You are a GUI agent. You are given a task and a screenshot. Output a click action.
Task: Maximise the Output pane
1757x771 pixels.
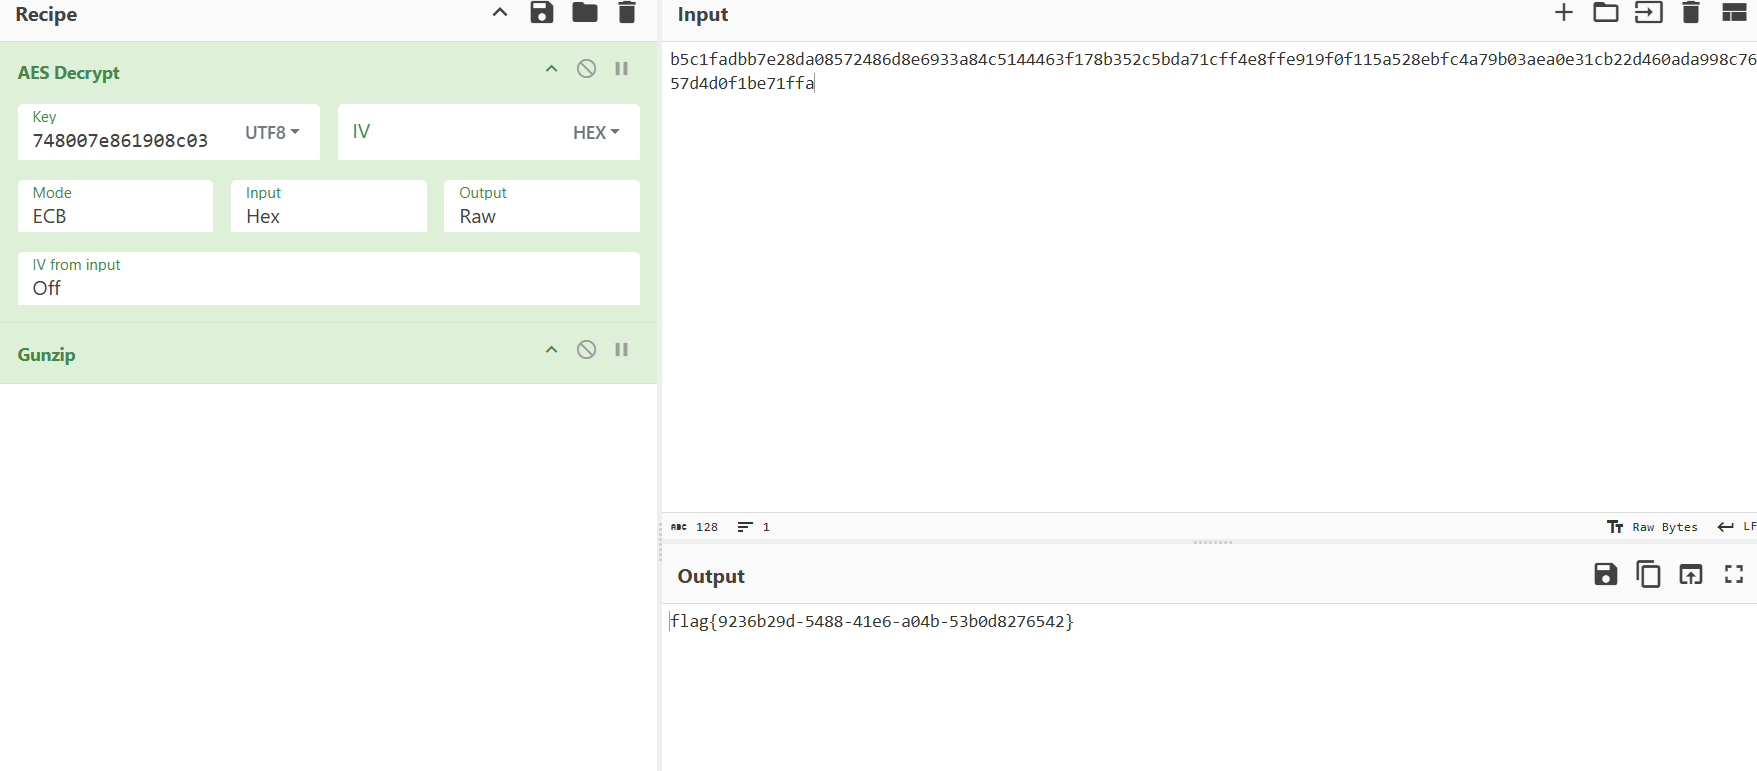pyautogui.click(x=1734, y=574)
